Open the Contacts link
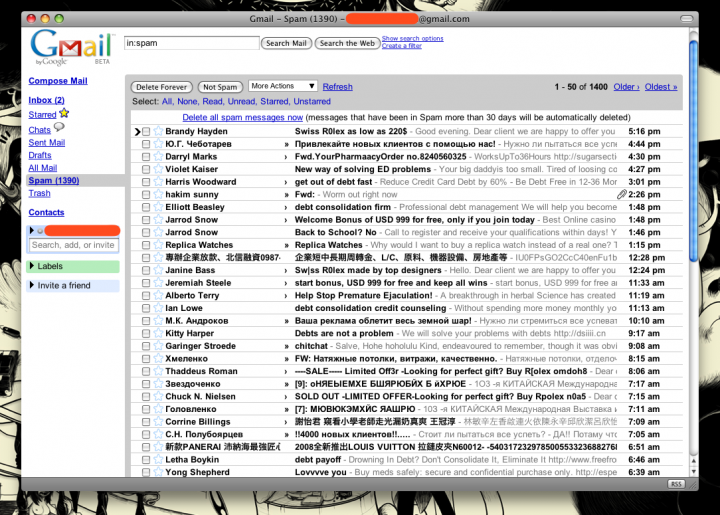The image size is (720, 515). 46,213
